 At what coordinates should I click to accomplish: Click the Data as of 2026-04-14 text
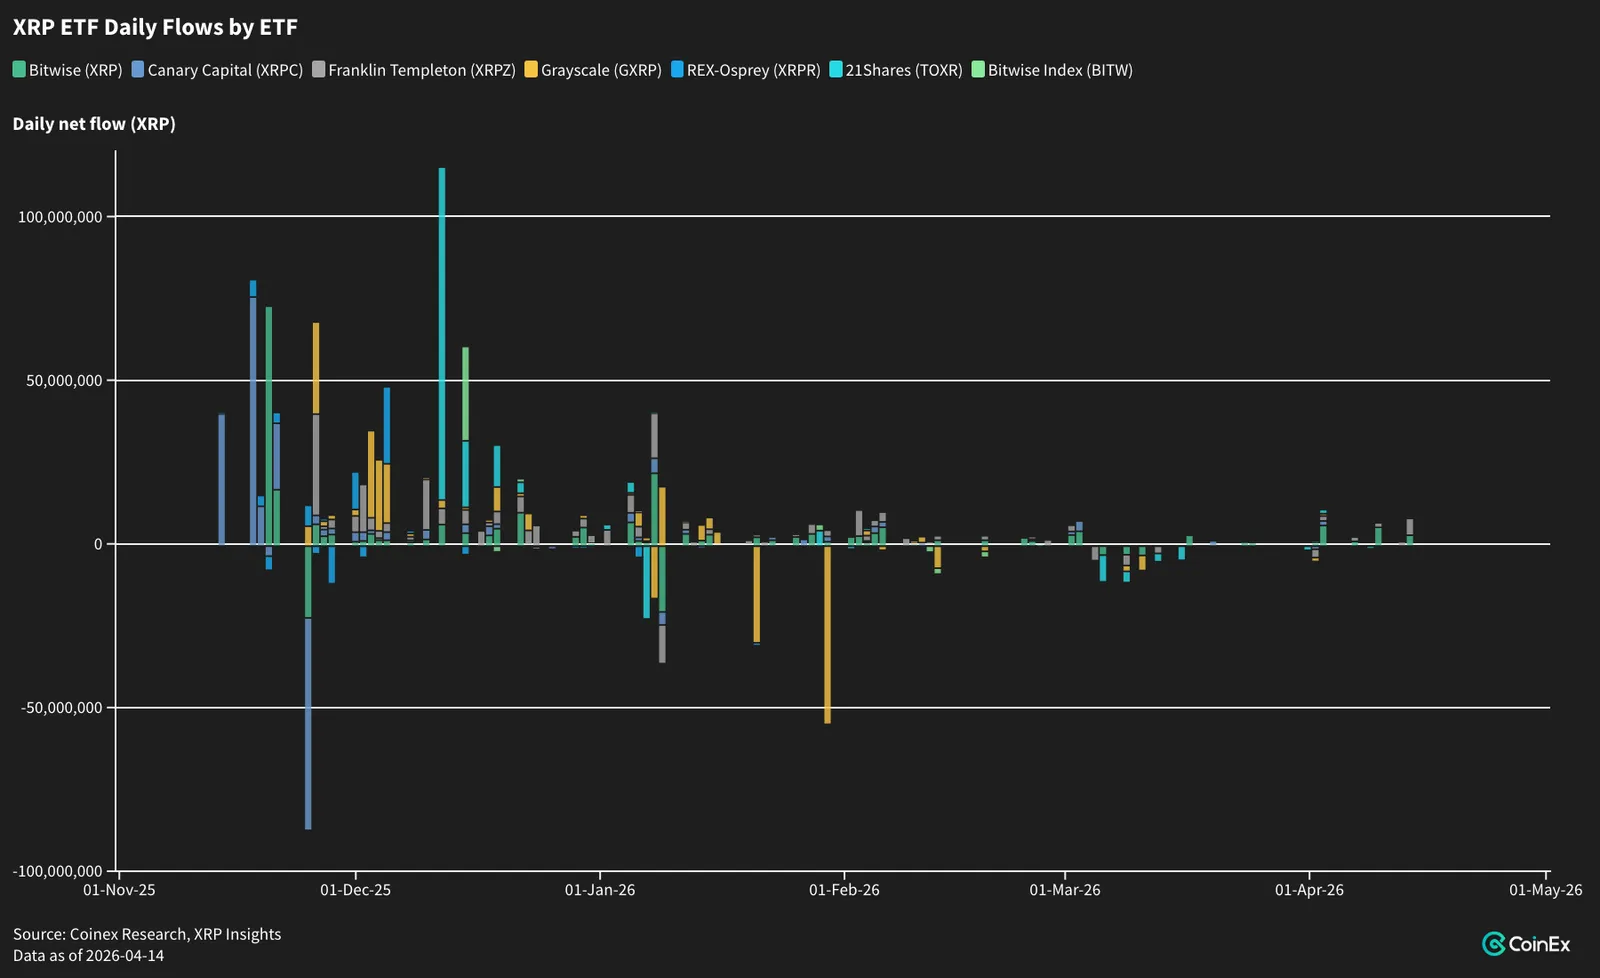88,956
